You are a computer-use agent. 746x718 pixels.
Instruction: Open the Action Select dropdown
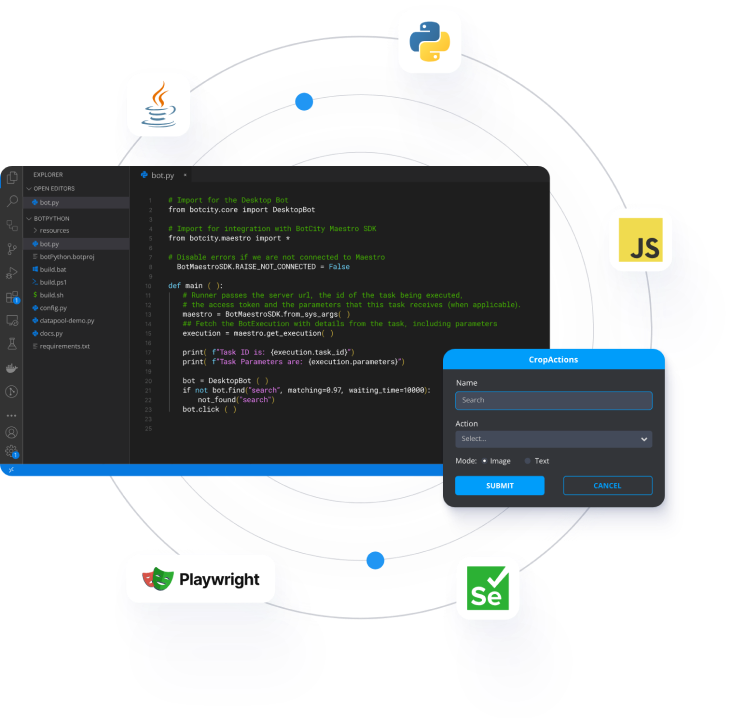click(x=553, y=439)
